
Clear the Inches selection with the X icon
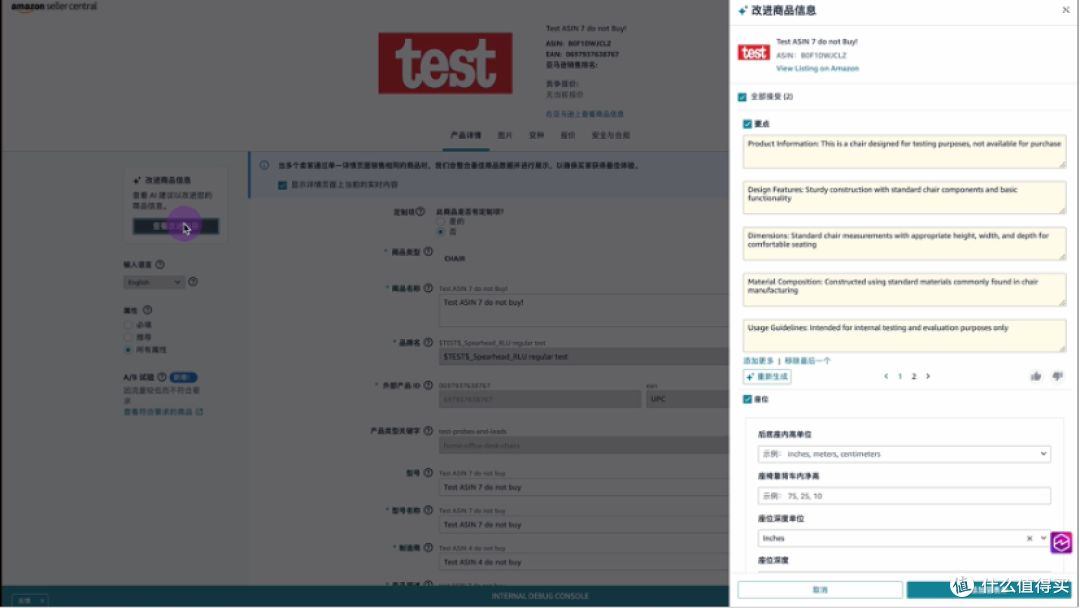[1029, 538]
